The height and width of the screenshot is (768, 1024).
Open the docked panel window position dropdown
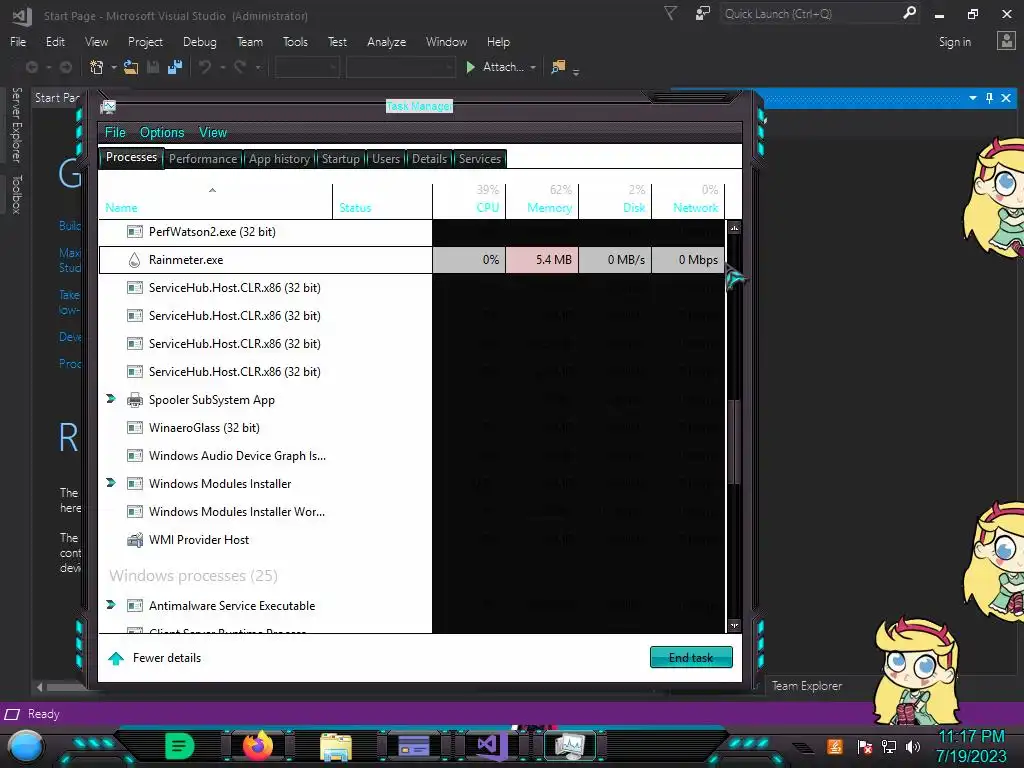[x=972, y=98]
